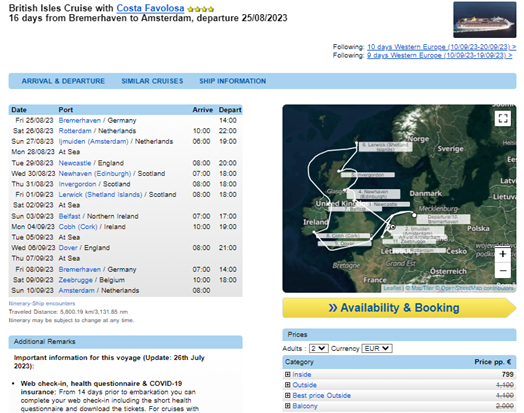This screenshot has width=524, height=413.
Task: Open the Rotterdam port link
Action: pyautogui.click(x=75, y=131)
